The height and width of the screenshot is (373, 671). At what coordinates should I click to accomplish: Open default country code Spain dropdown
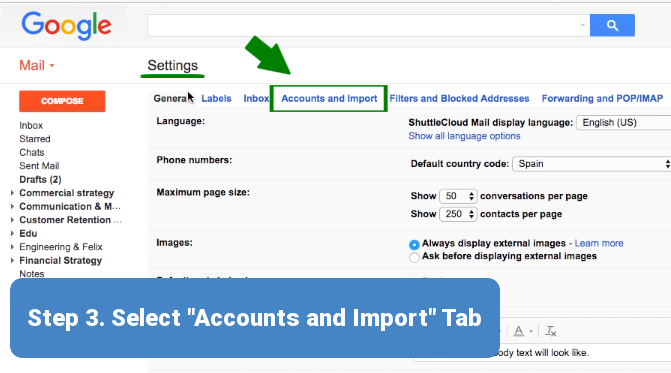pyautogui.click(x=591, y=164)
